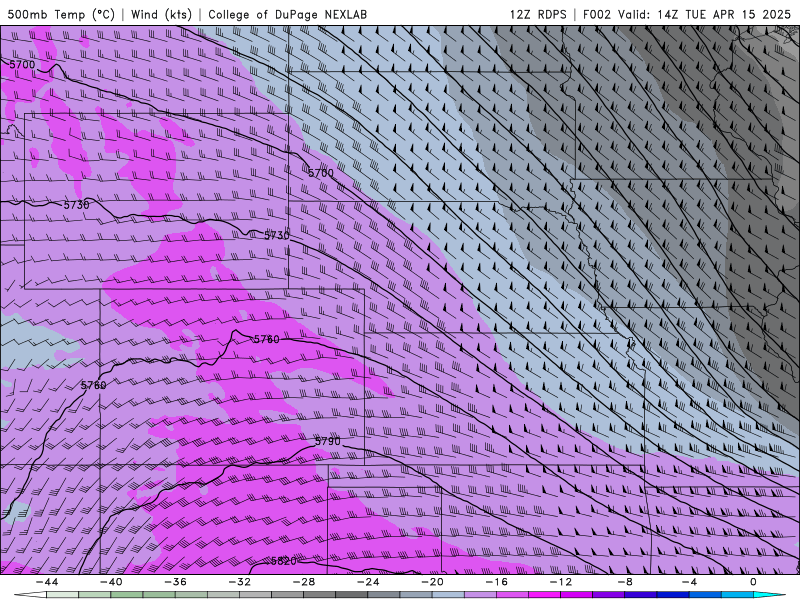Click the -36 colorbar value
This screenshot has width=800, height=600.
tap(175, 582)
